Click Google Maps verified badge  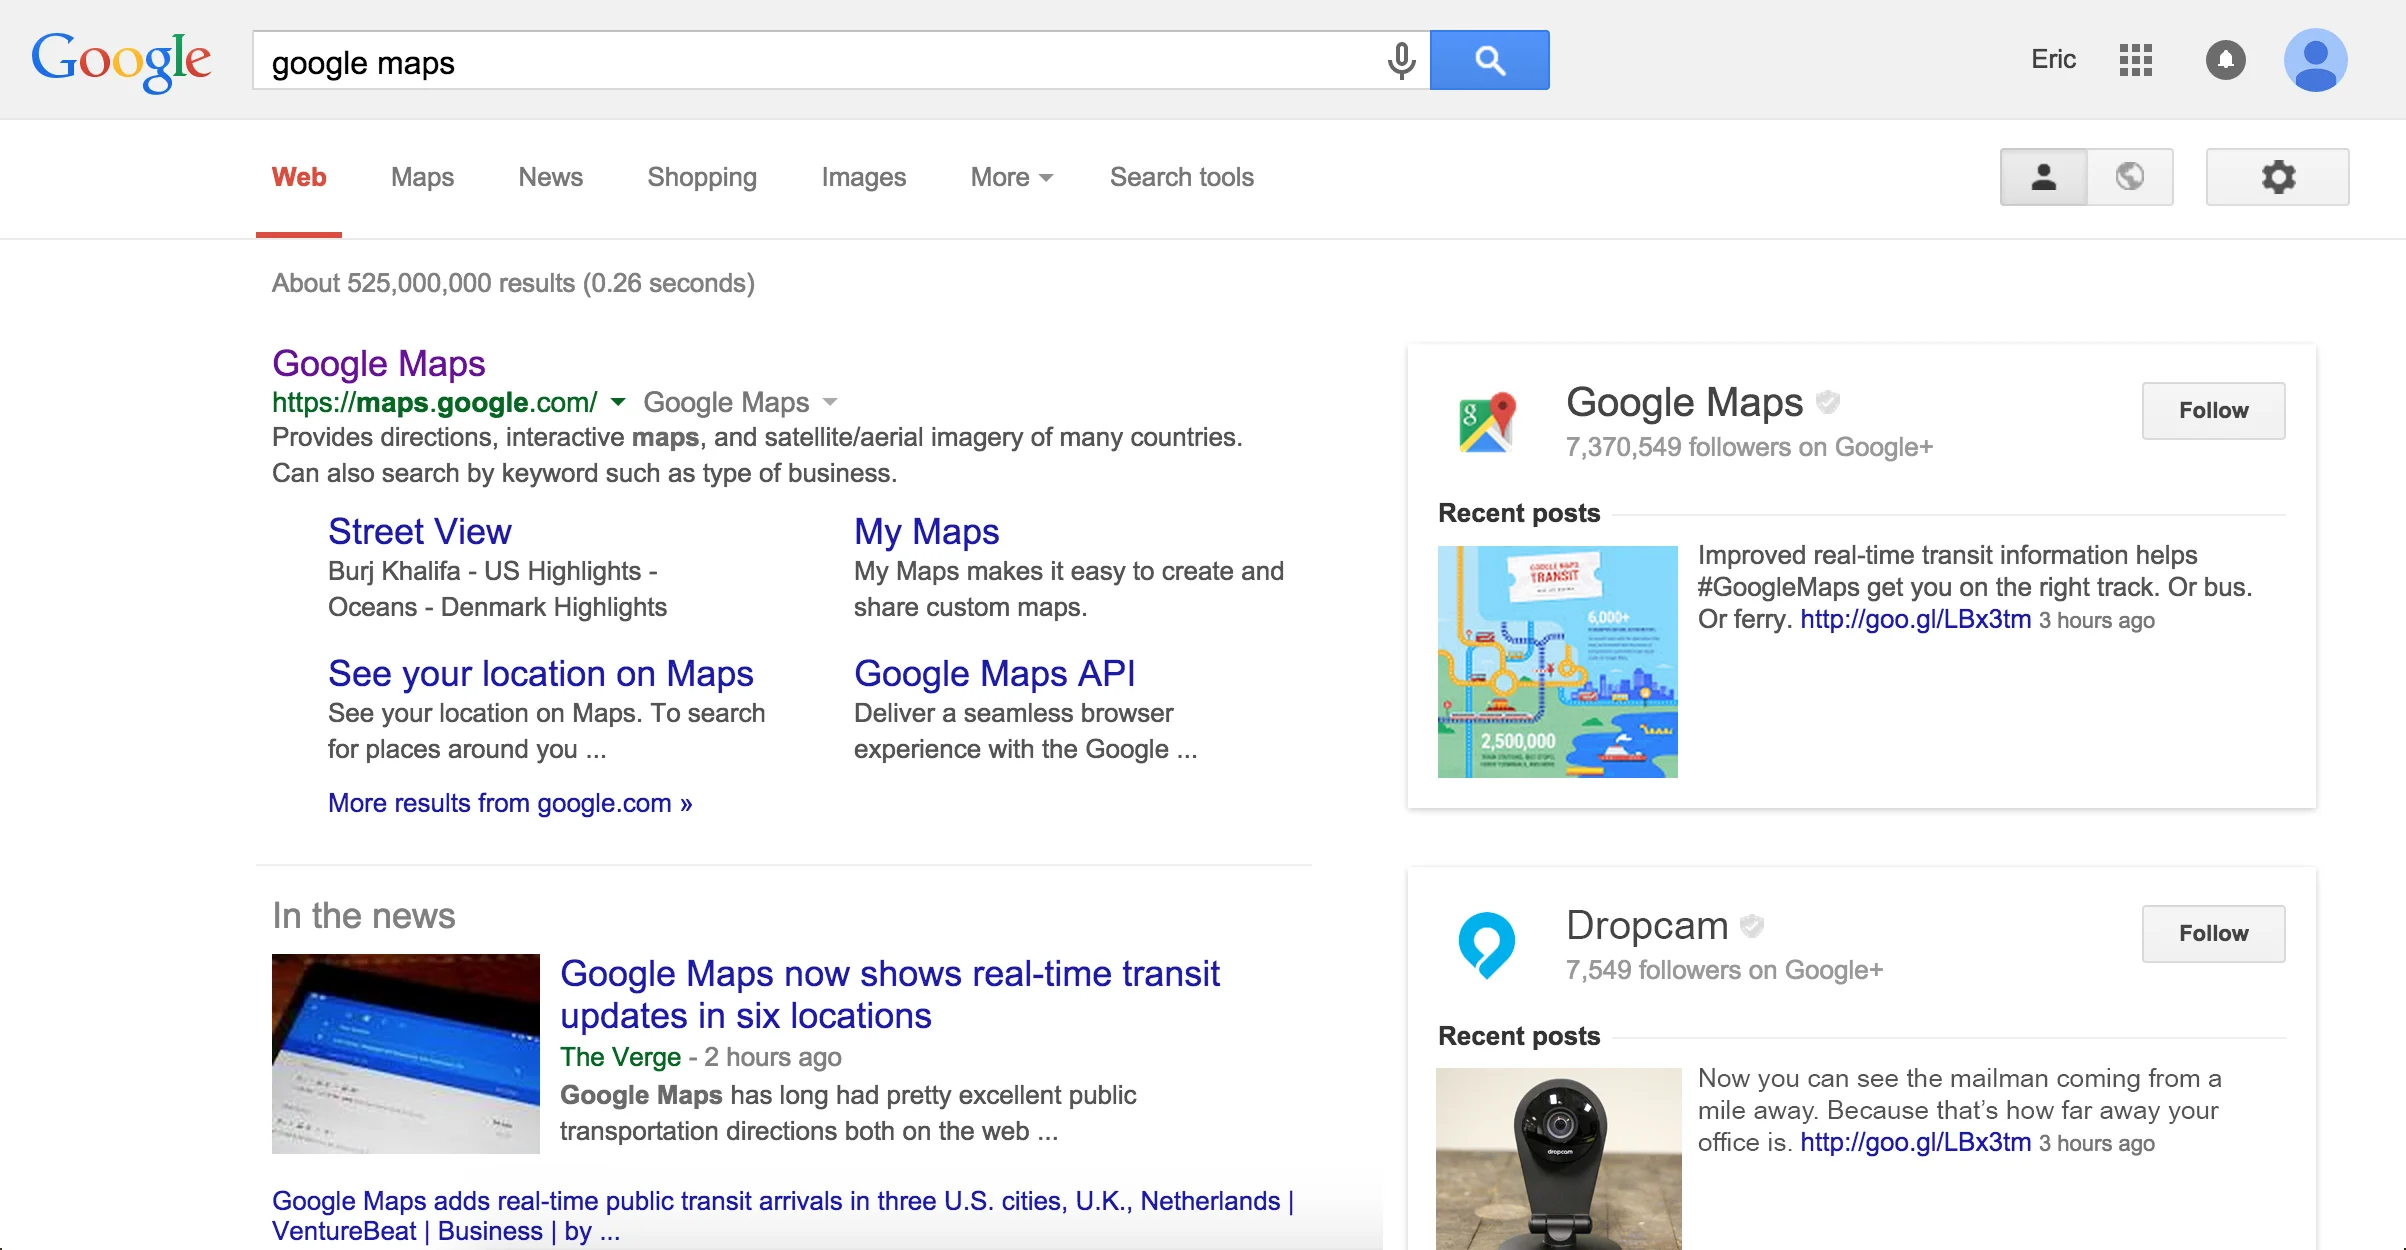[1827, 402]
